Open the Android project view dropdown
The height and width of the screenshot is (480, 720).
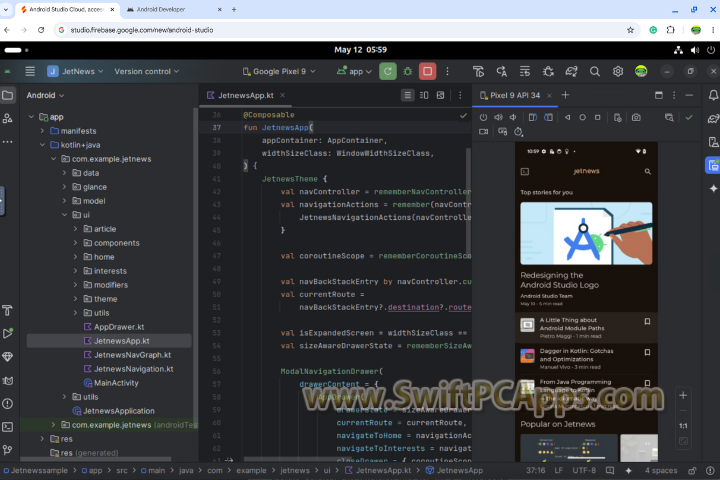click(x=45, y=95)
